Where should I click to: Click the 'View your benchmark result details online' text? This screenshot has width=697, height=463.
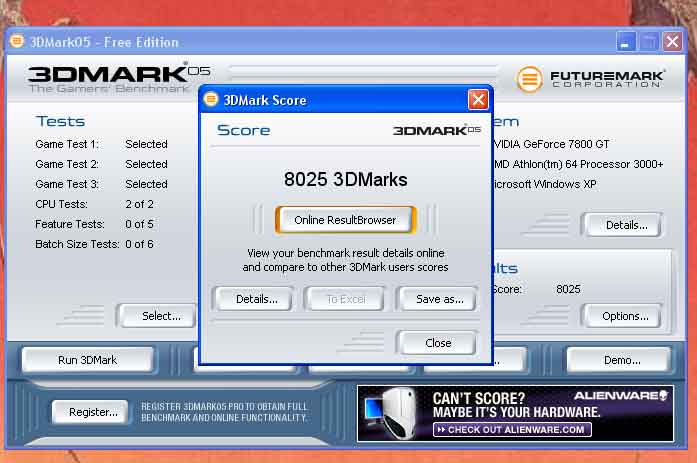[345, 253]
